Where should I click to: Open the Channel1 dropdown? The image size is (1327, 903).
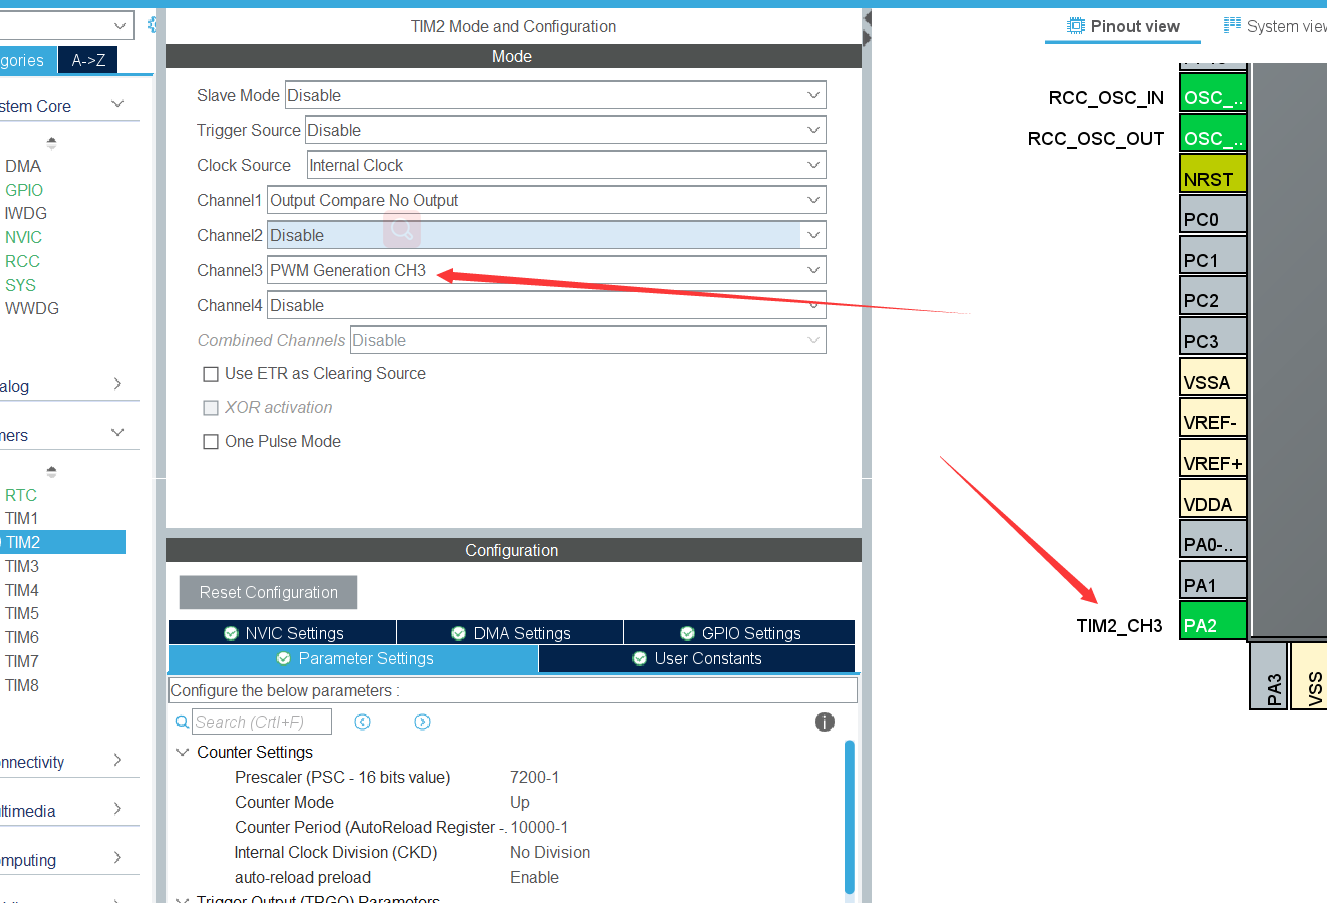(547, 200)
